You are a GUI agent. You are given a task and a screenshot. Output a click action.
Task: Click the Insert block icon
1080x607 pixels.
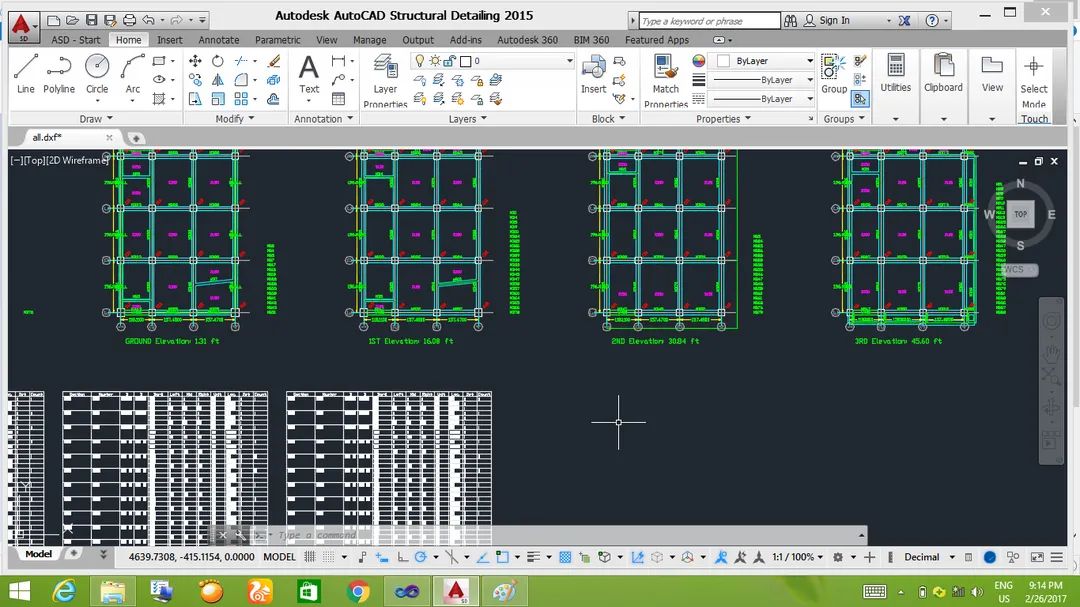593,74
